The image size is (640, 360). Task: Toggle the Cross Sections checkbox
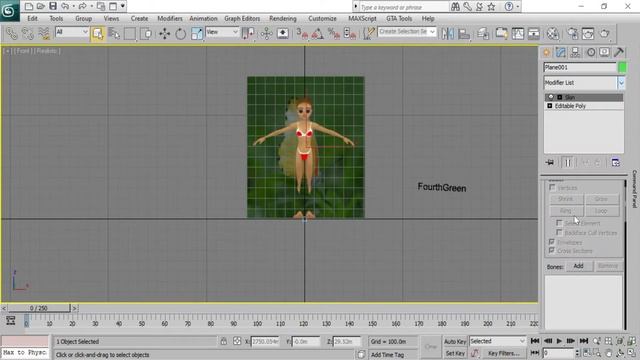click(x=552, y=251)
